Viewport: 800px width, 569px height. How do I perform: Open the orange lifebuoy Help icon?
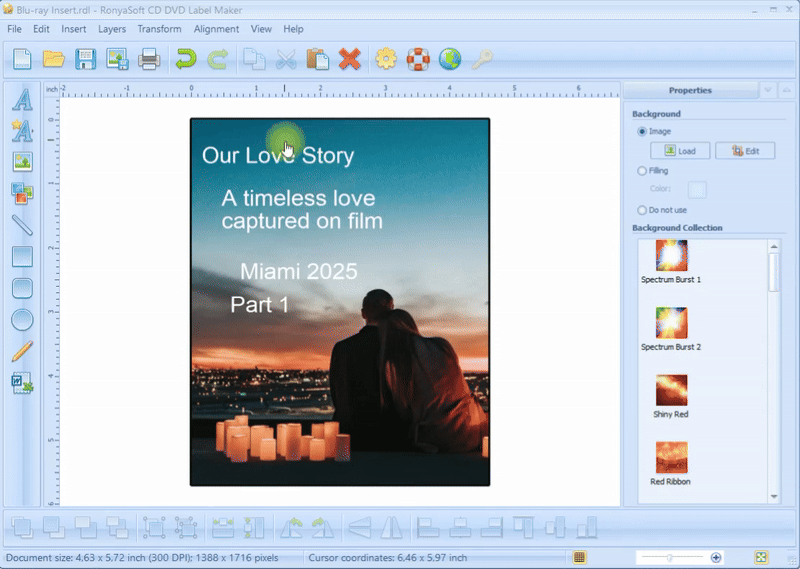pyautogui.click(x=418, y=60)
